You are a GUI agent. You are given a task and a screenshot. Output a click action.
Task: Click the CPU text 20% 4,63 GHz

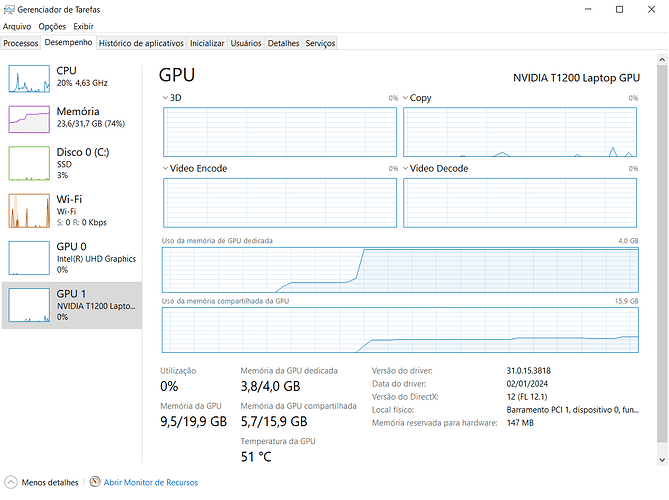[x=82, y=83]
